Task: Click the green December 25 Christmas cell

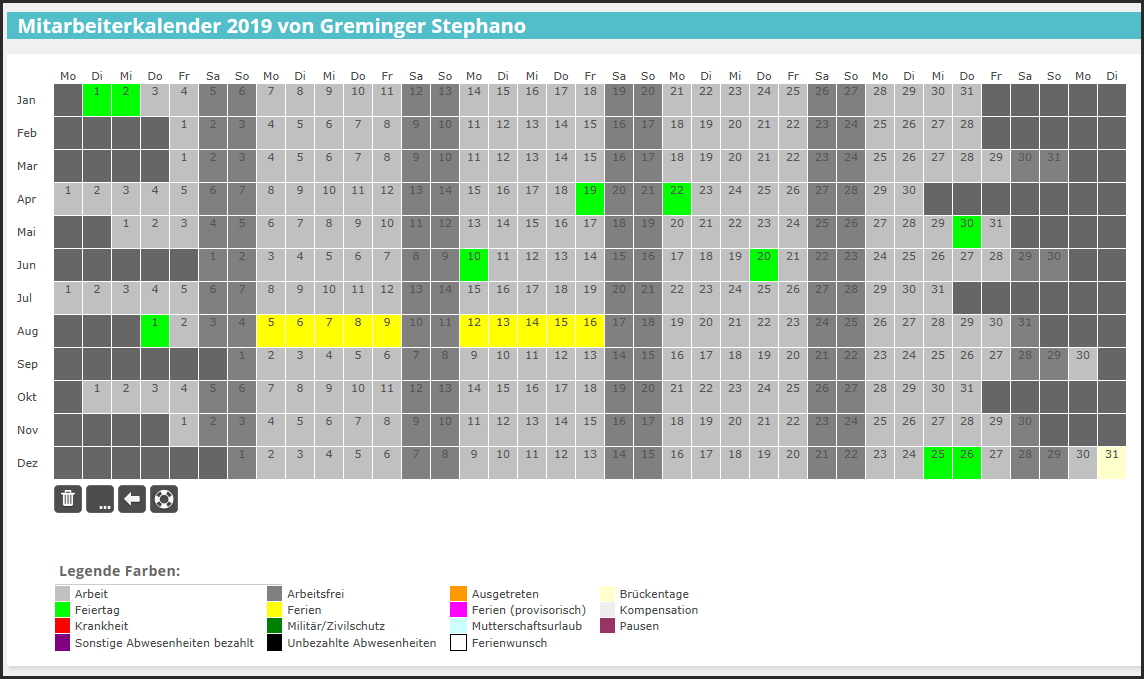Action: pos(937,463)
